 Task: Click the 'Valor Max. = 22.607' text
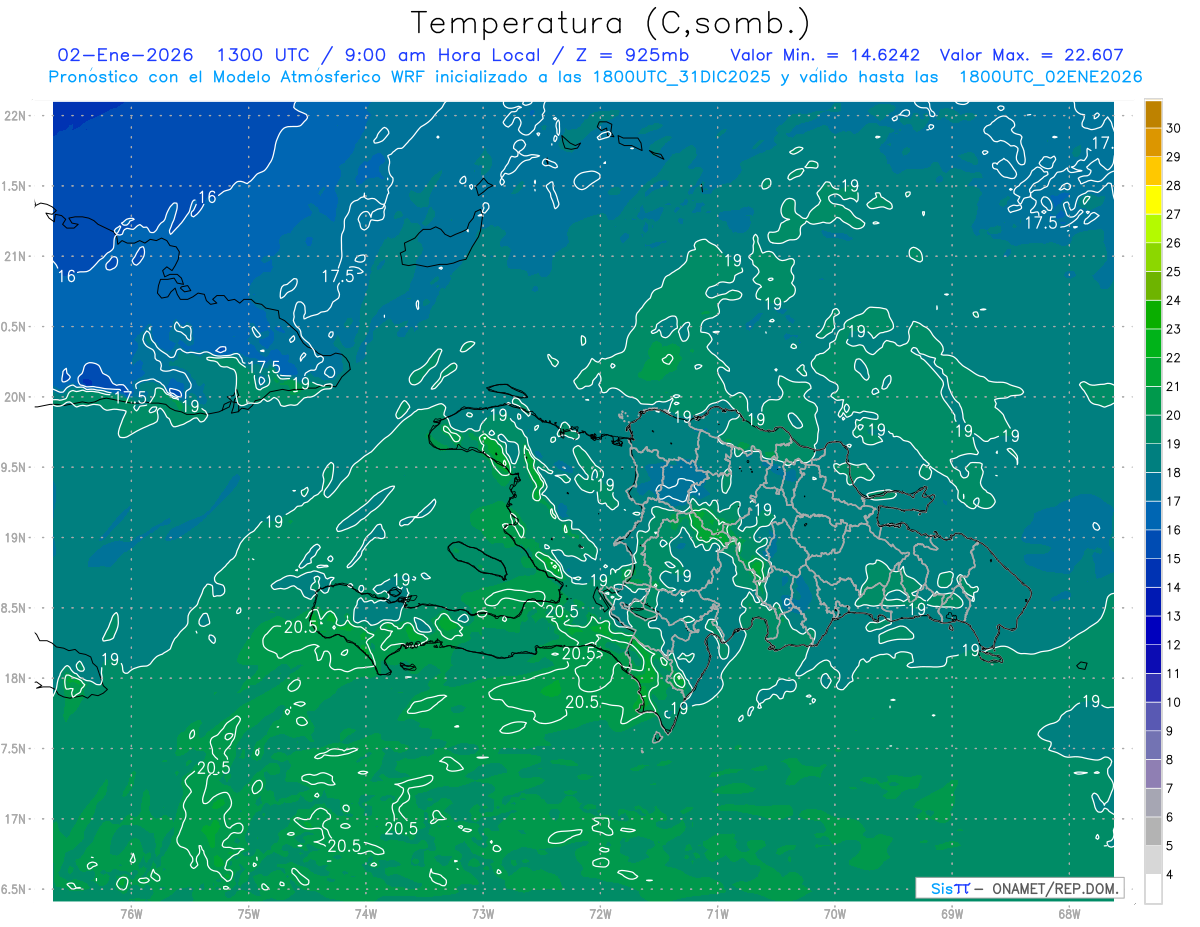(1032, 55)
